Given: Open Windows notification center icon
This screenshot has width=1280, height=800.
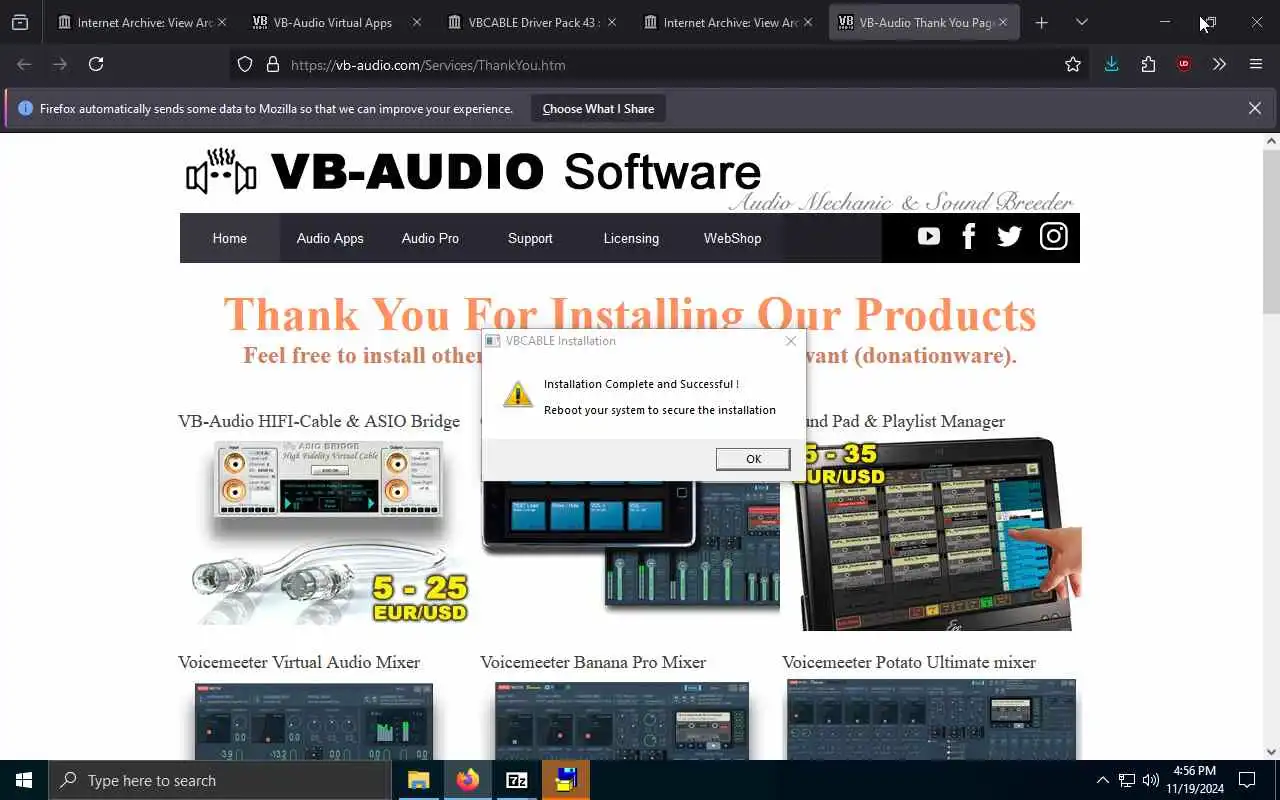Looking at the screenshot, I should 1247,780.
